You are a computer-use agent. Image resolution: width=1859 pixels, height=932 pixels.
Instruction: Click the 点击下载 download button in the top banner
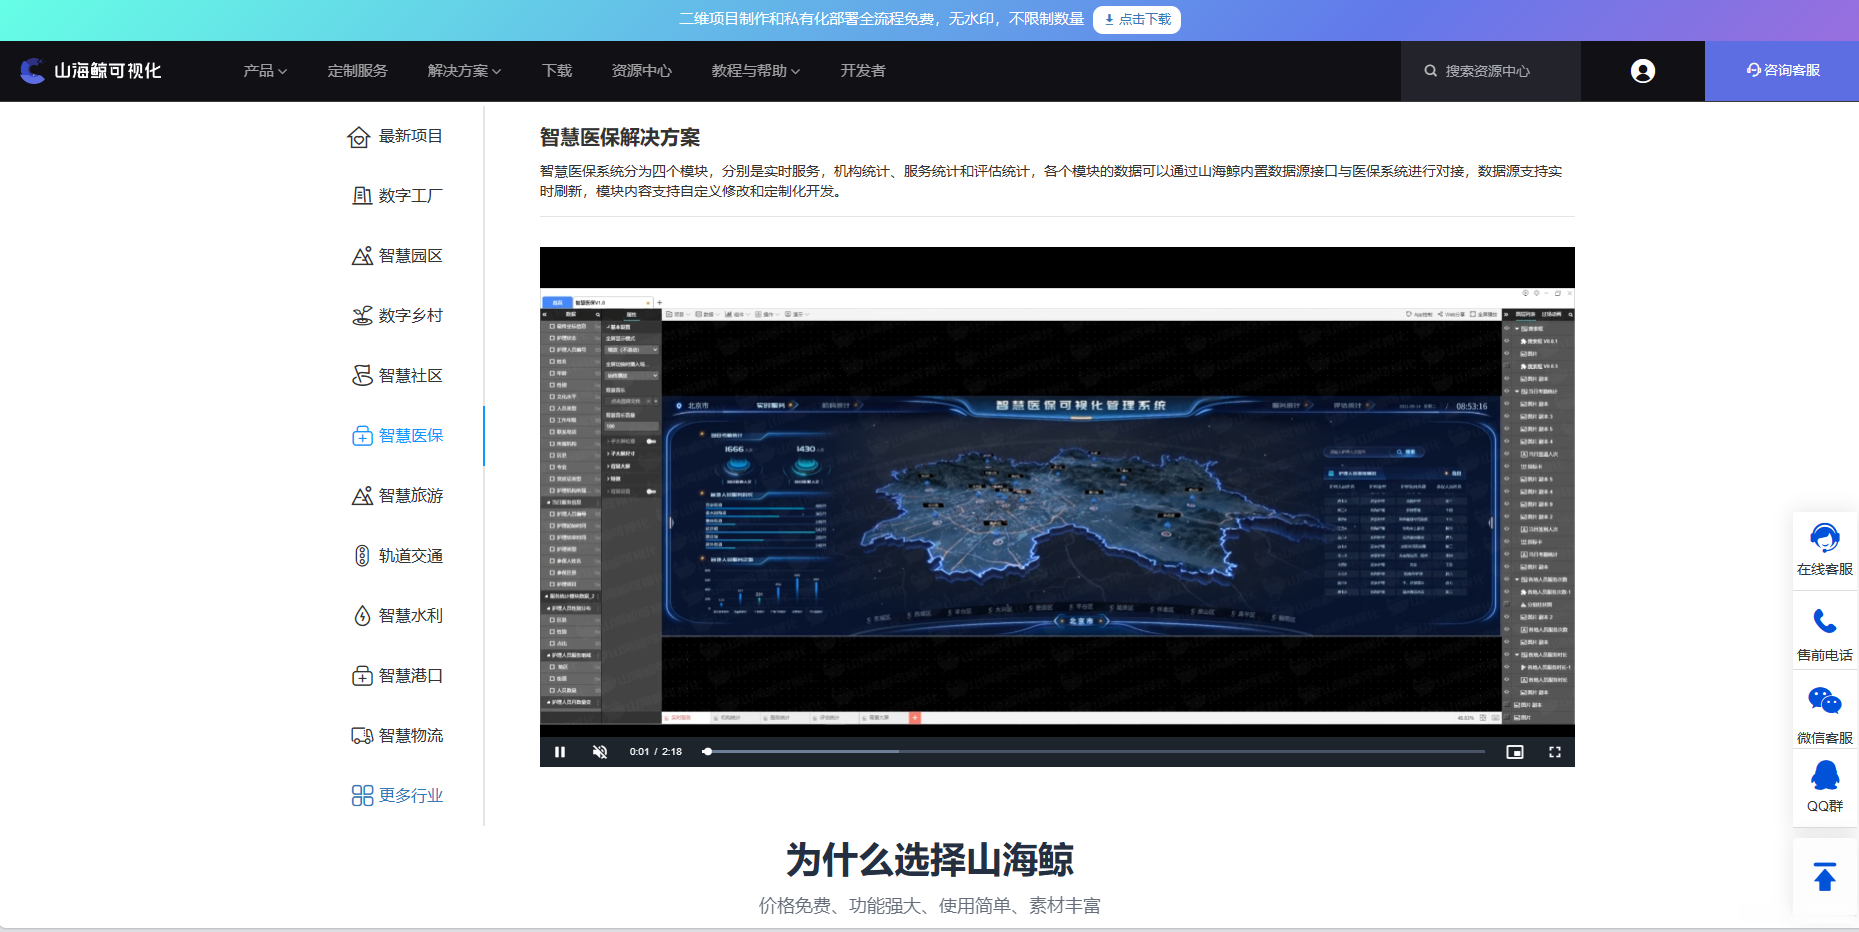tap(1137, 20)
